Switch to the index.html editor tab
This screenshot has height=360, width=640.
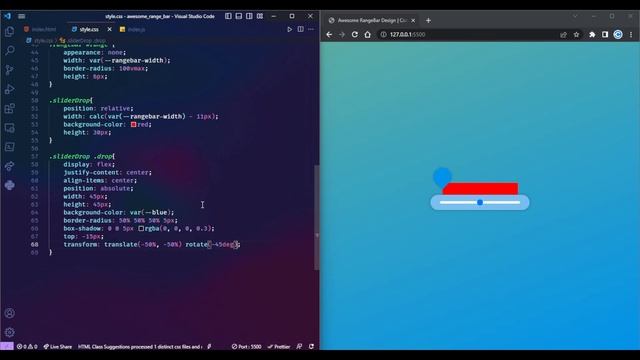click(40, 29)
